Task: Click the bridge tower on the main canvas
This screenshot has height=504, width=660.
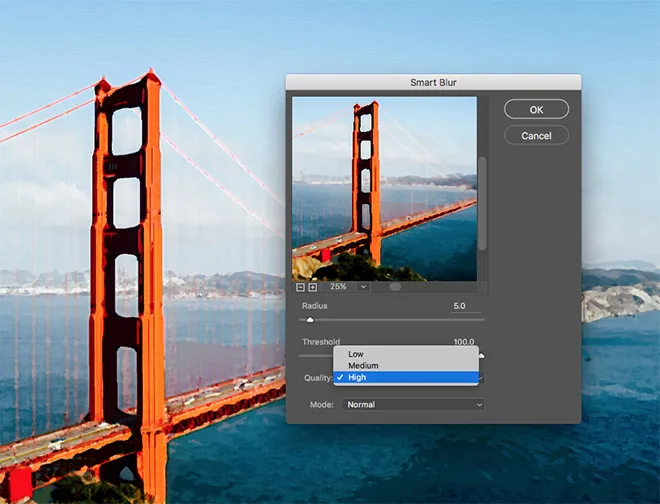Action: click(x=127, y=250)
